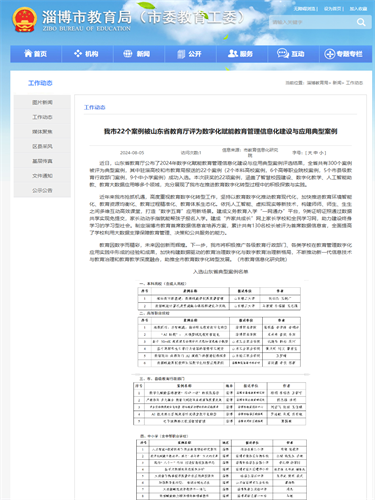Viewport: 375px width, 500px height.
Task: Set font size to 大
Action: tap(310, 153)
